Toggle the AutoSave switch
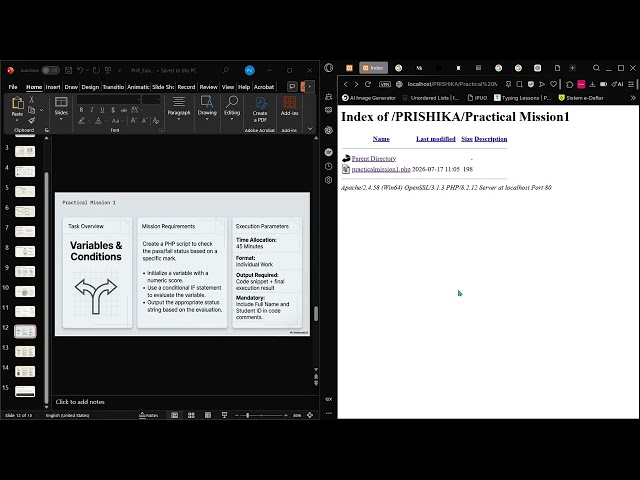 pos(51,70)
